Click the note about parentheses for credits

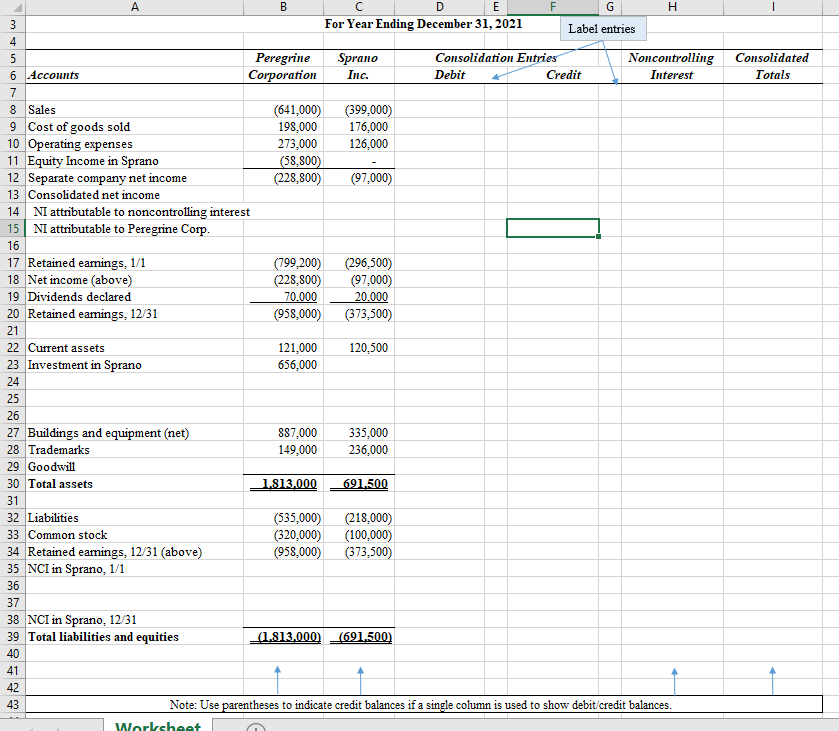pyautogui.click(x=421, y=705)
